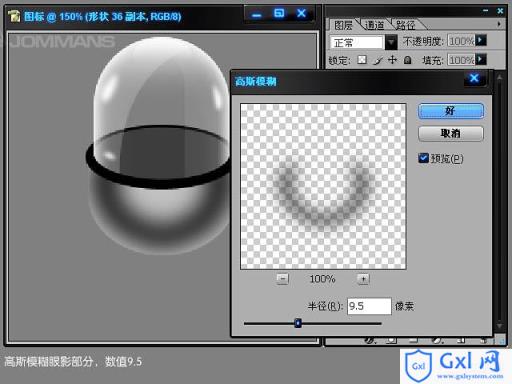Click the 高斯模糊 dialog title text
The image size is (512, 384).
(x=256, y=81)
